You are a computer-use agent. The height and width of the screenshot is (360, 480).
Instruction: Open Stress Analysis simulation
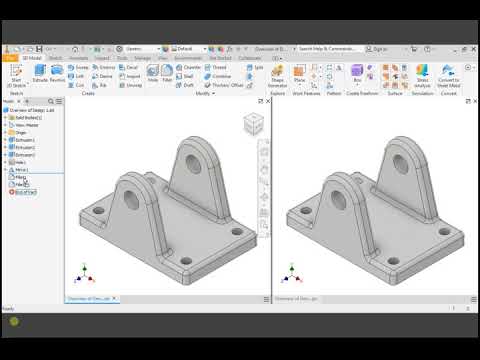coord(422,76)
